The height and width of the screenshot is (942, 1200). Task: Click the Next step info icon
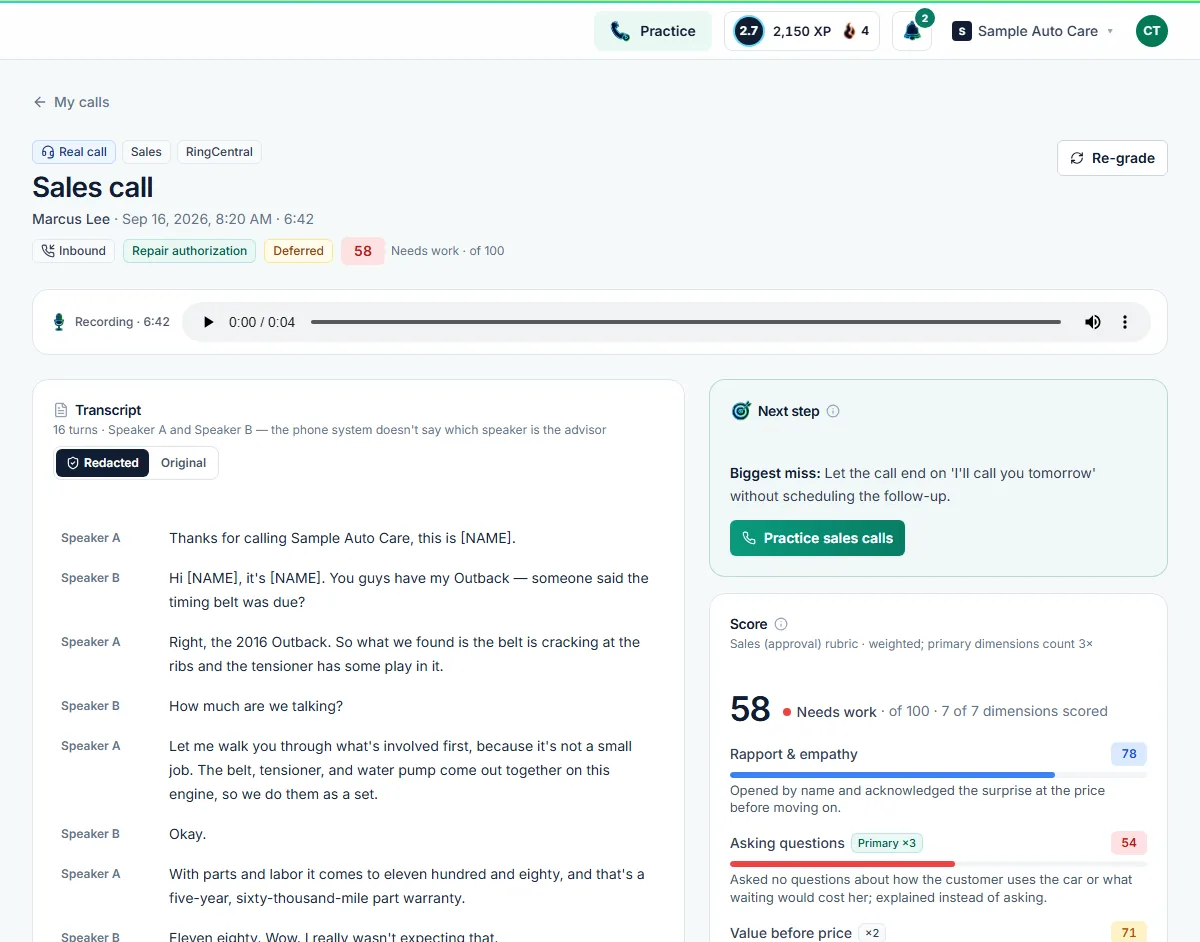click(x=833, y=411)
